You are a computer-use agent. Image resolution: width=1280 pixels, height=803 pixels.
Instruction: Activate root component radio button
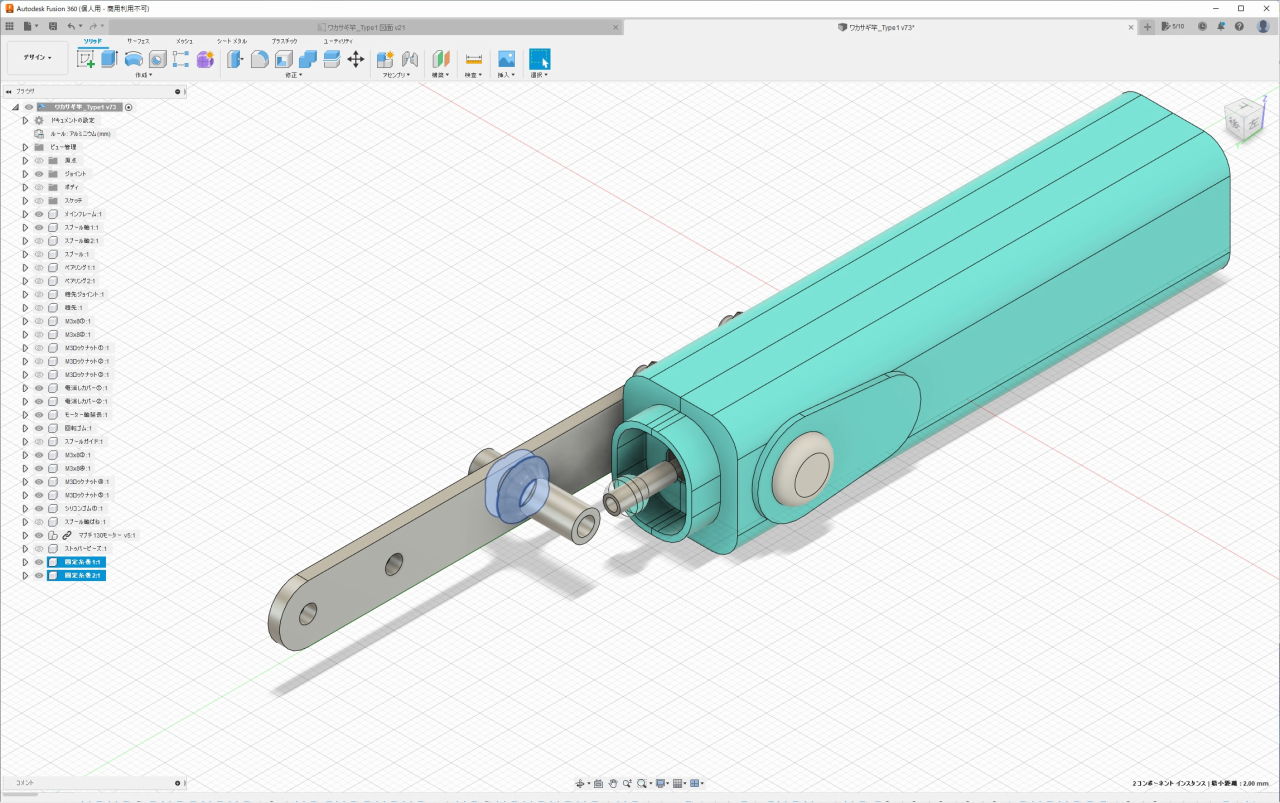coord(129,107)
